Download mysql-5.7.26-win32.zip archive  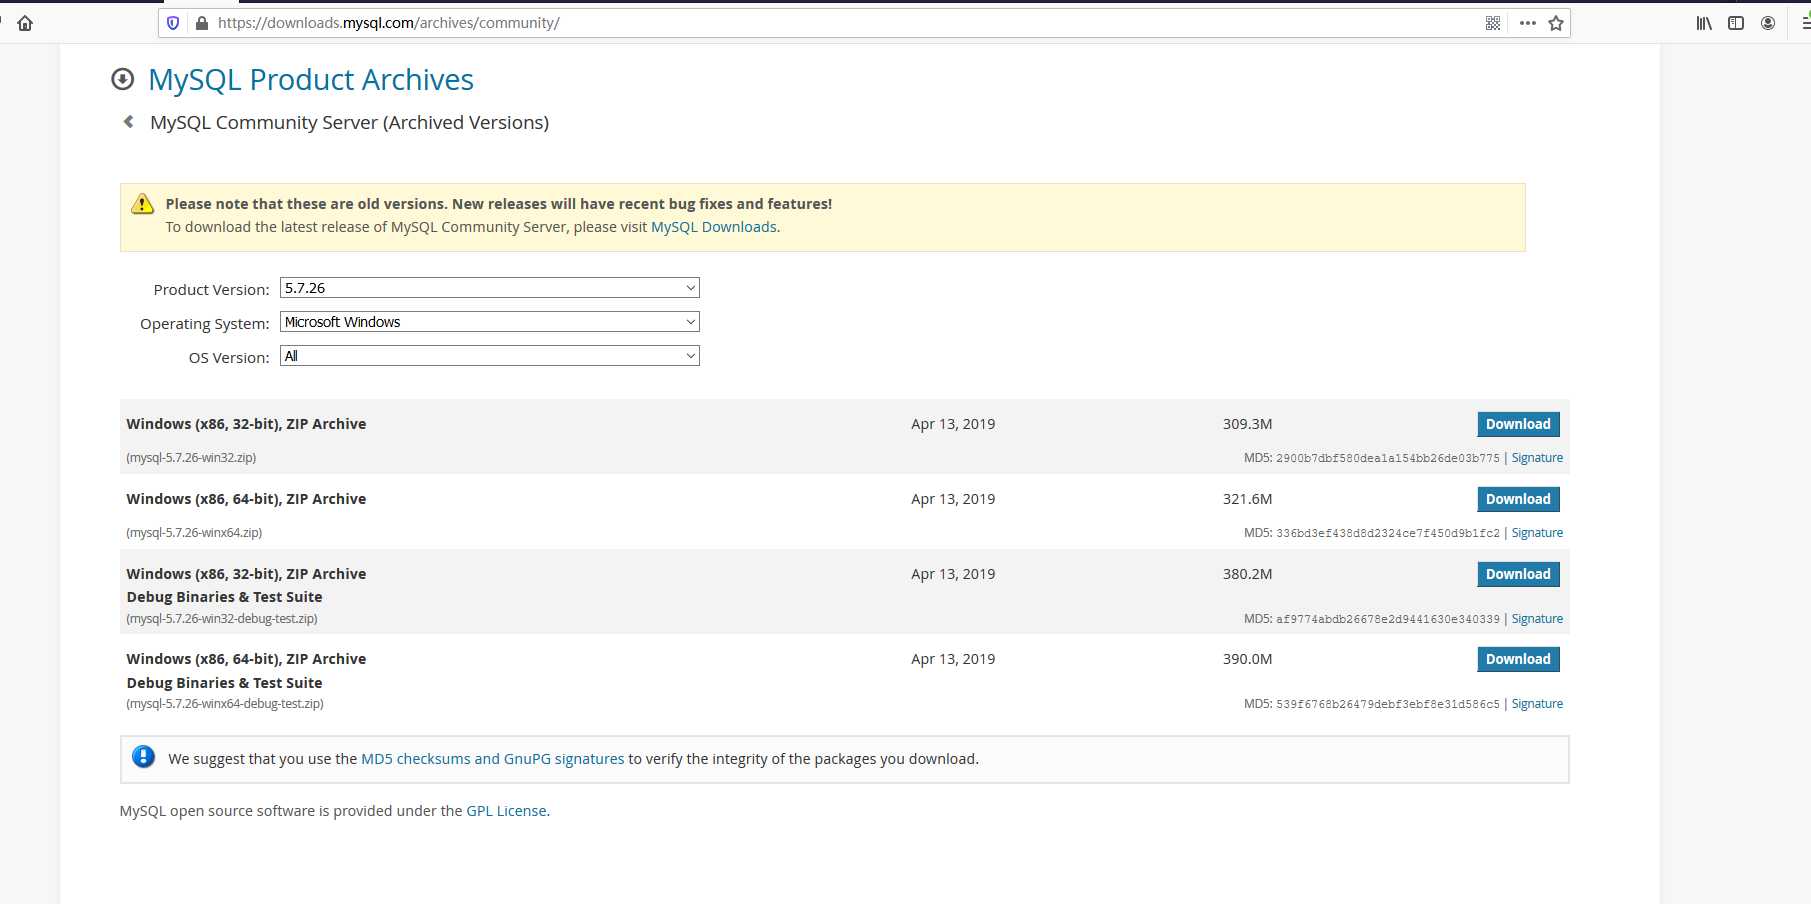pyautogui.click(x=1518, y=424)
